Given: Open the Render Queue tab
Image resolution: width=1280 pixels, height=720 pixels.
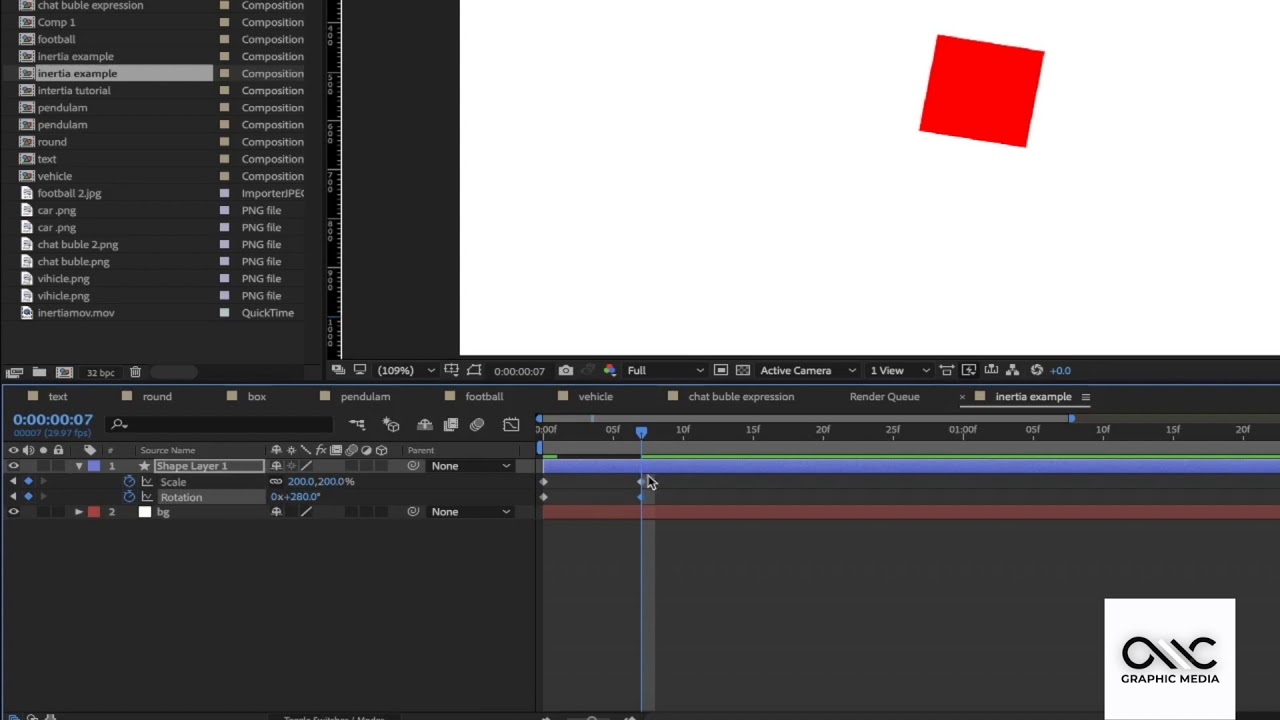Looking at the screenshot, I should (884, 397).
